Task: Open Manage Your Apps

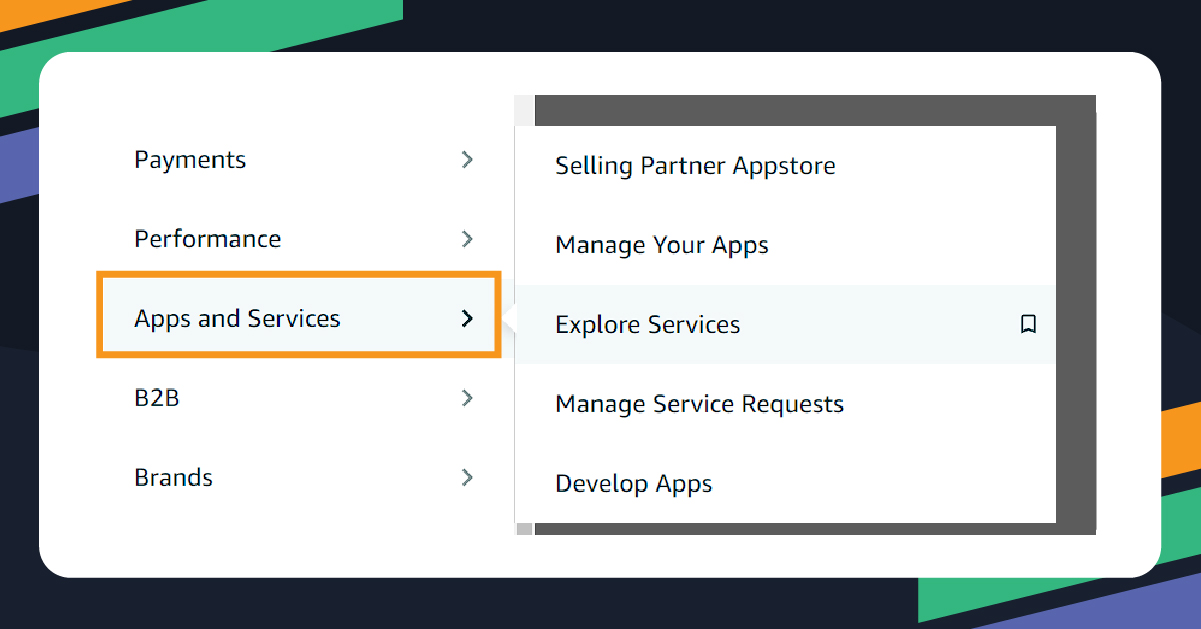Action: pos(662,244)
